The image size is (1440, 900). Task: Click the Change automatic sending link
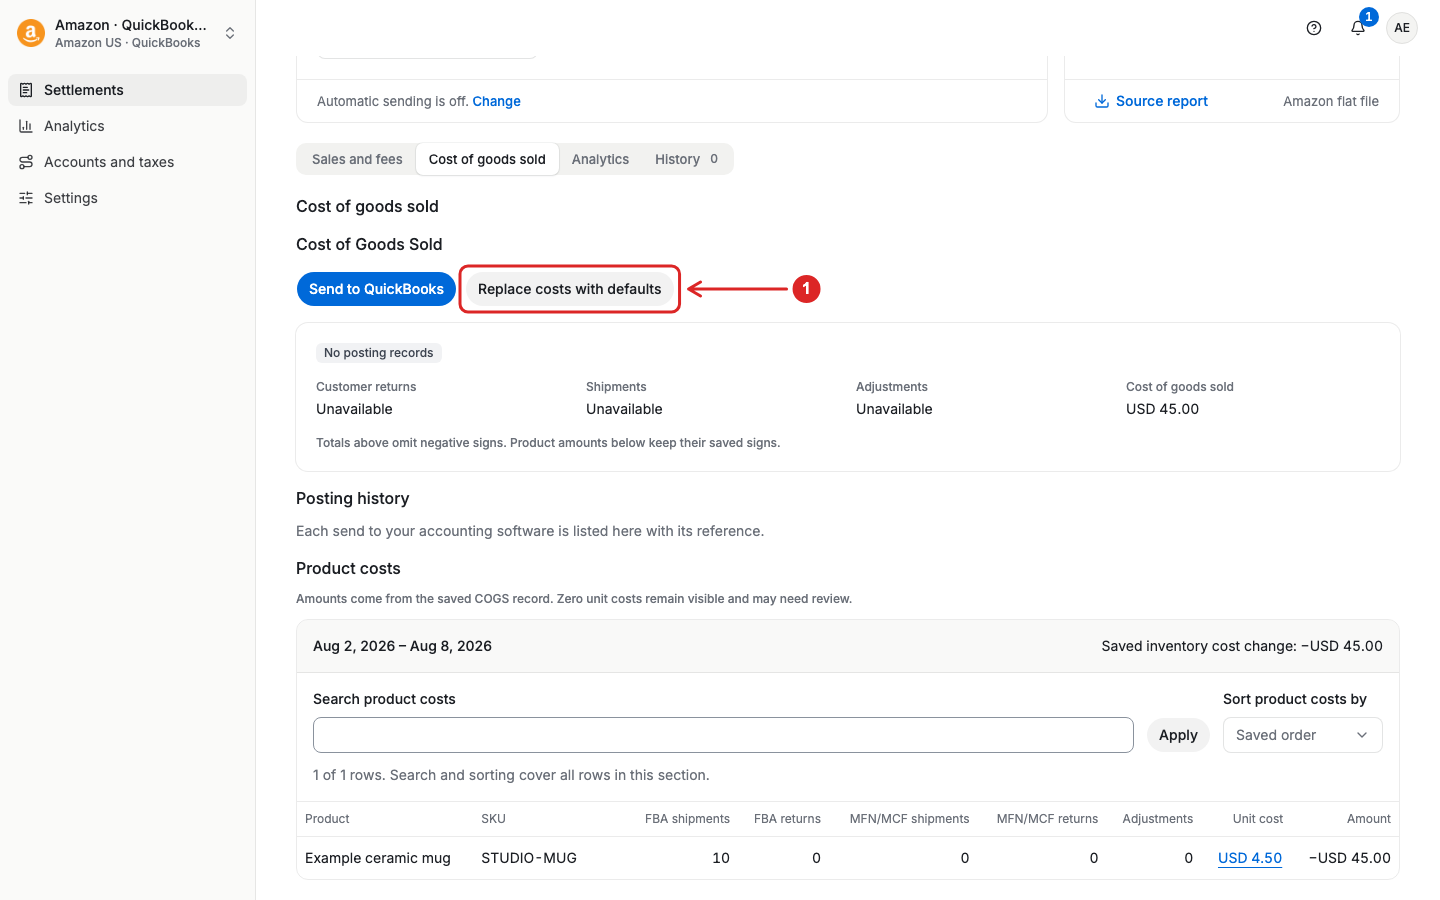point(496,101)
